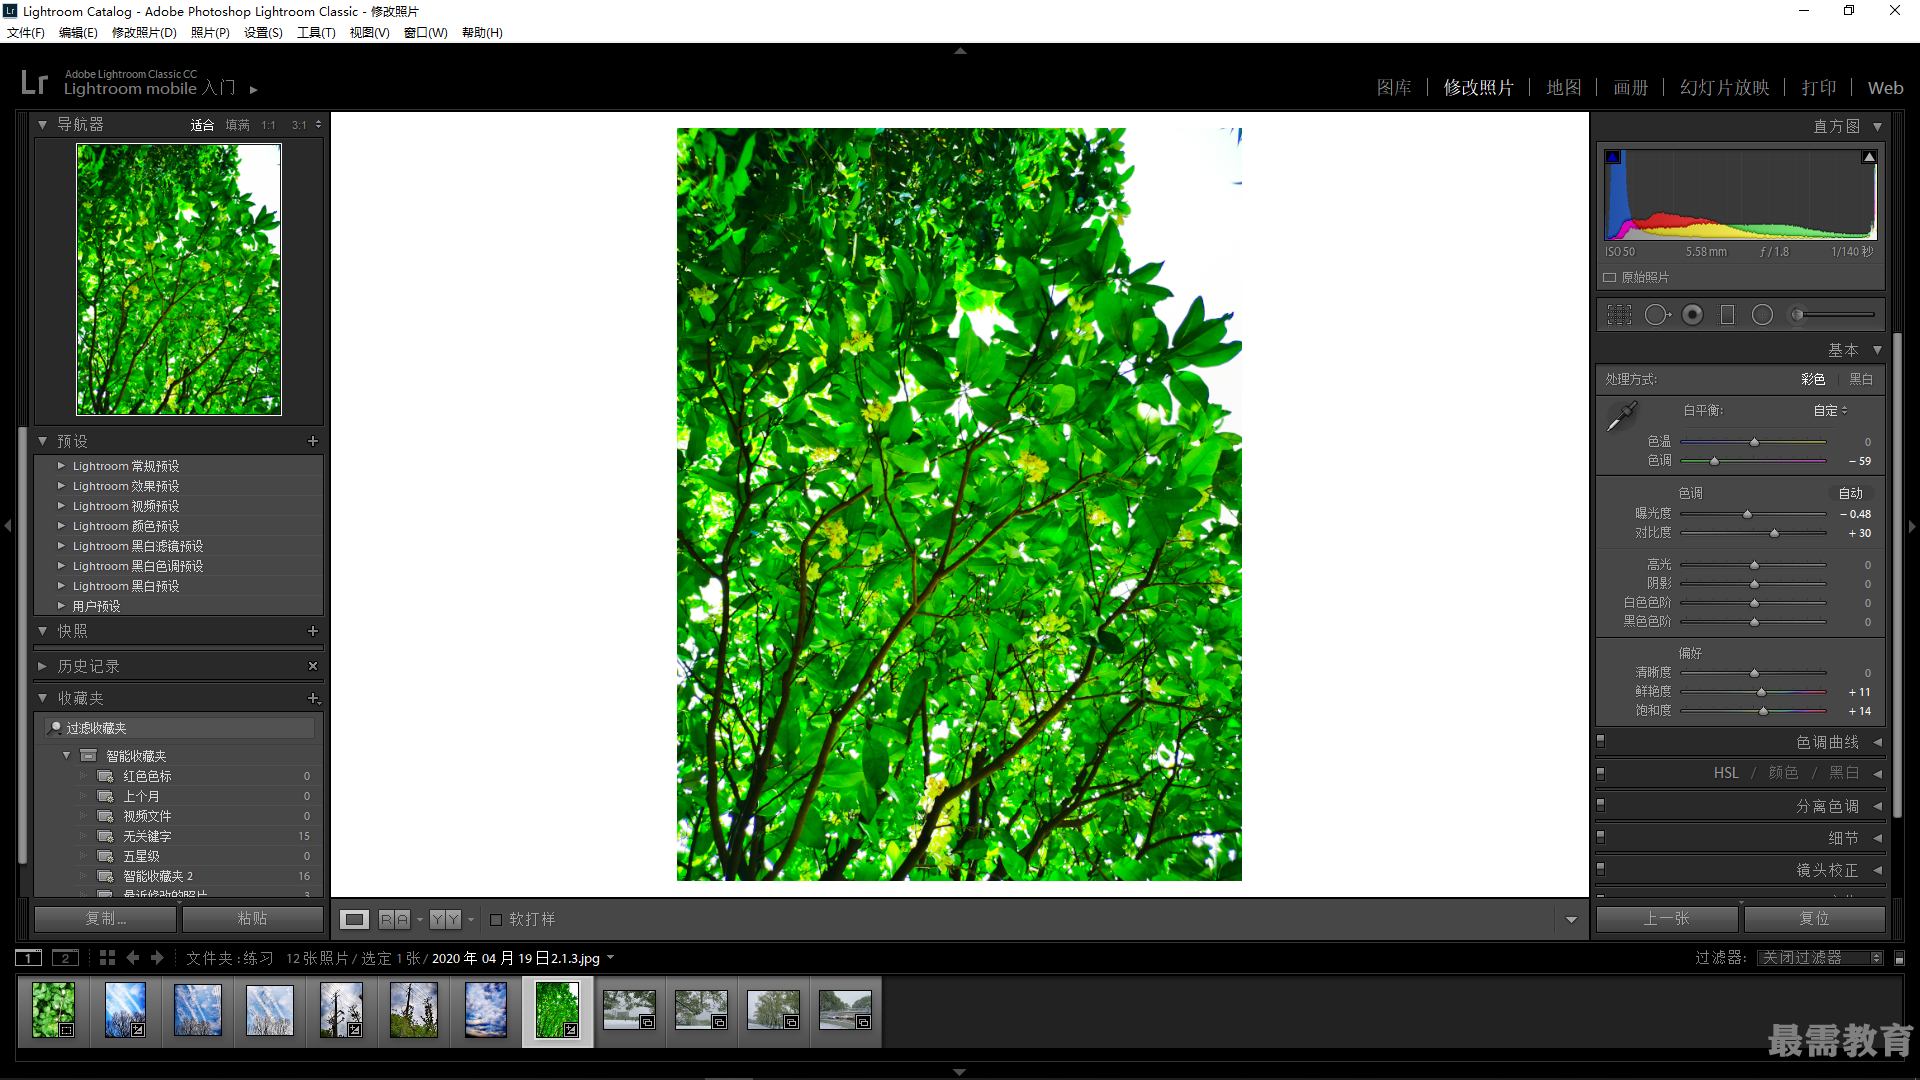The image size is (1920, 1080).
Task: Switch to the 打印 Print module
Action: [1819, 88]
